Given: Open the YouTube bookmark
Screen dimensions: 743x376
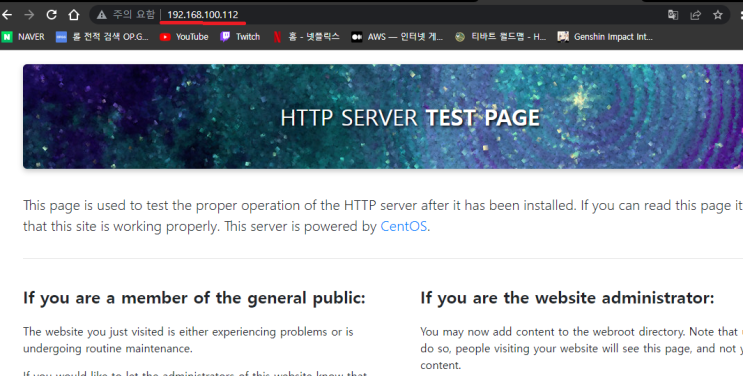Looking at the screenshot, I should pos(184,37).
